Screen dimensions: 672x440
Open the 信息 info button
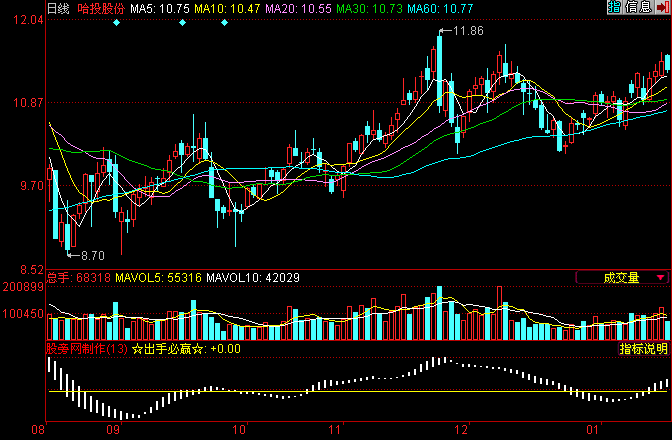[x=637, y=7]
